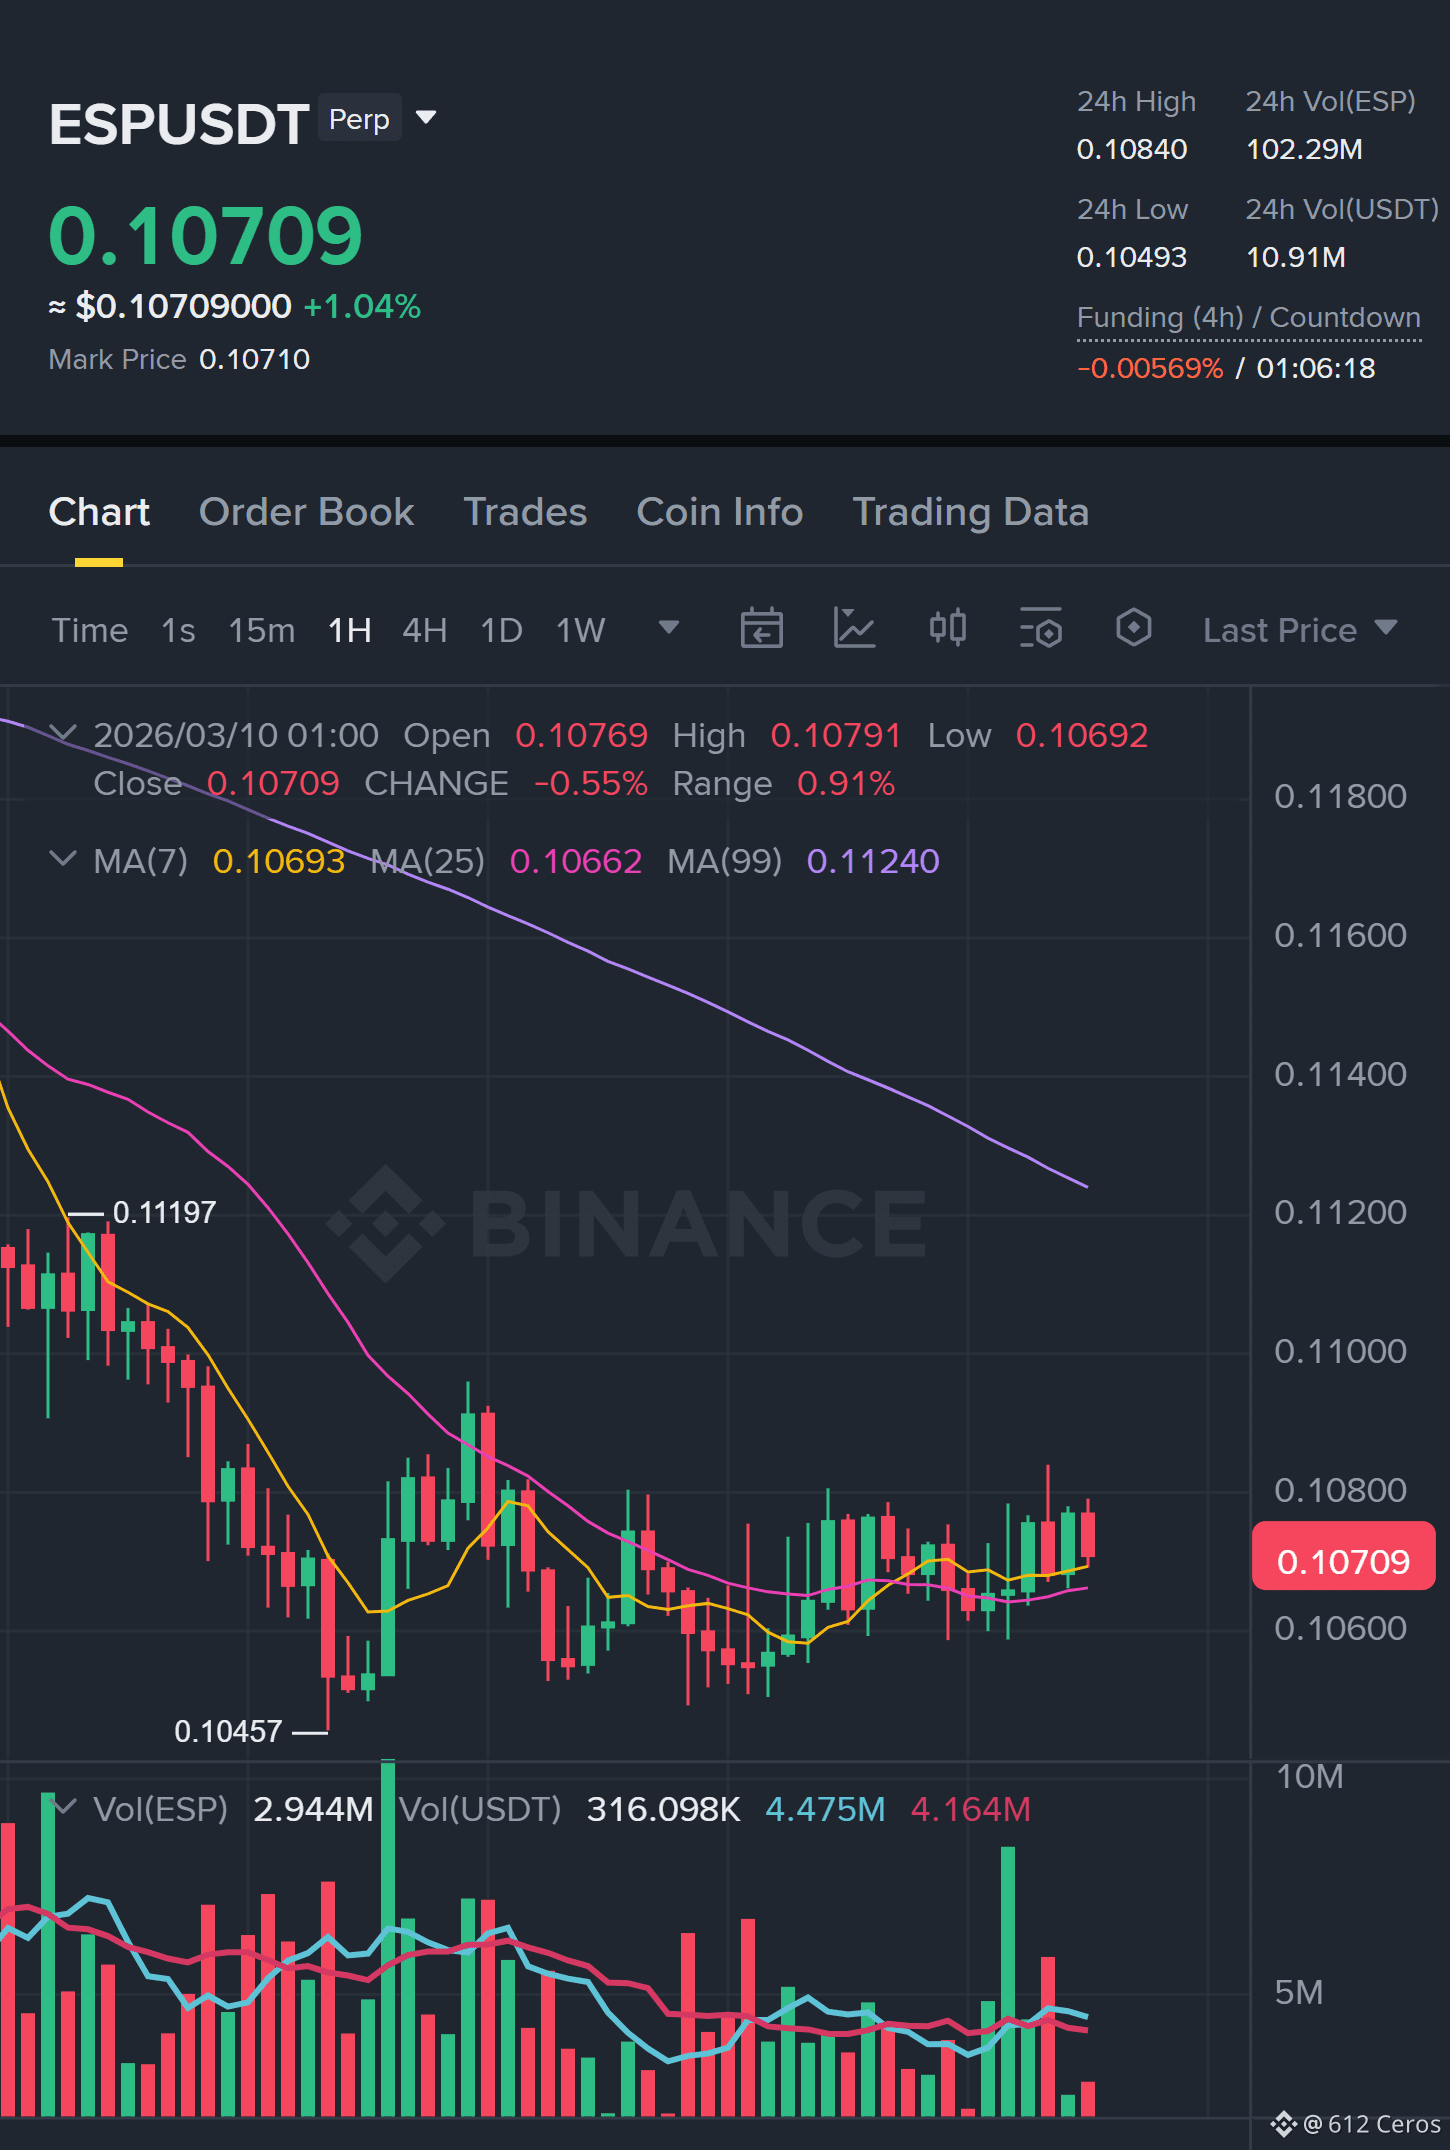Screen dimensions: 1450x2150
Task: Open the ESPUSDT Perp pair dropdown
Action: tap(426, 118)
